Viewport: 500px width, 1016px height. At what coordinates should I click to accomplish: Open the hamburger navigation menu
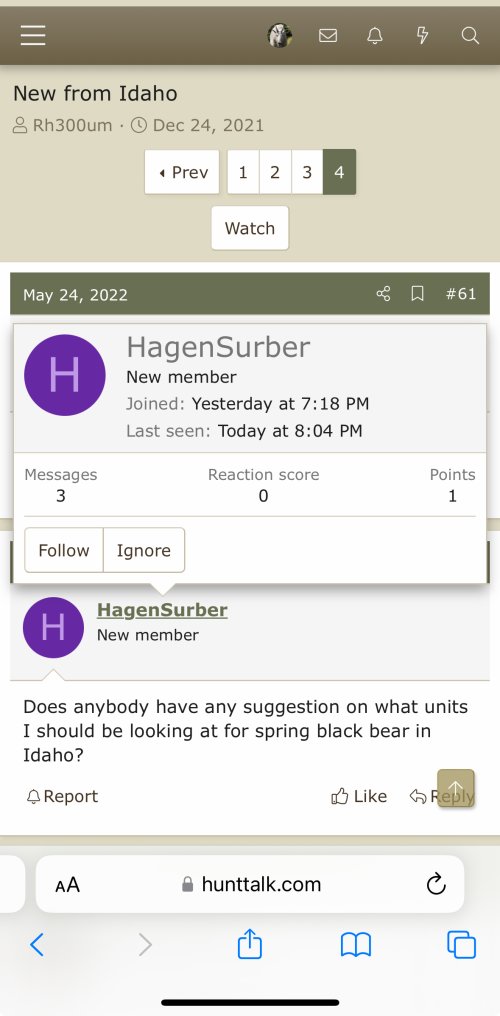(33, 35)
